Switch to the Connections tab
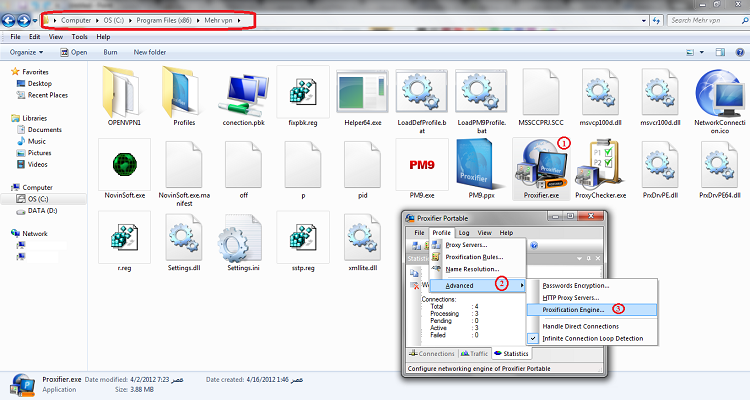The image size is (750, 400). (432, 354)
